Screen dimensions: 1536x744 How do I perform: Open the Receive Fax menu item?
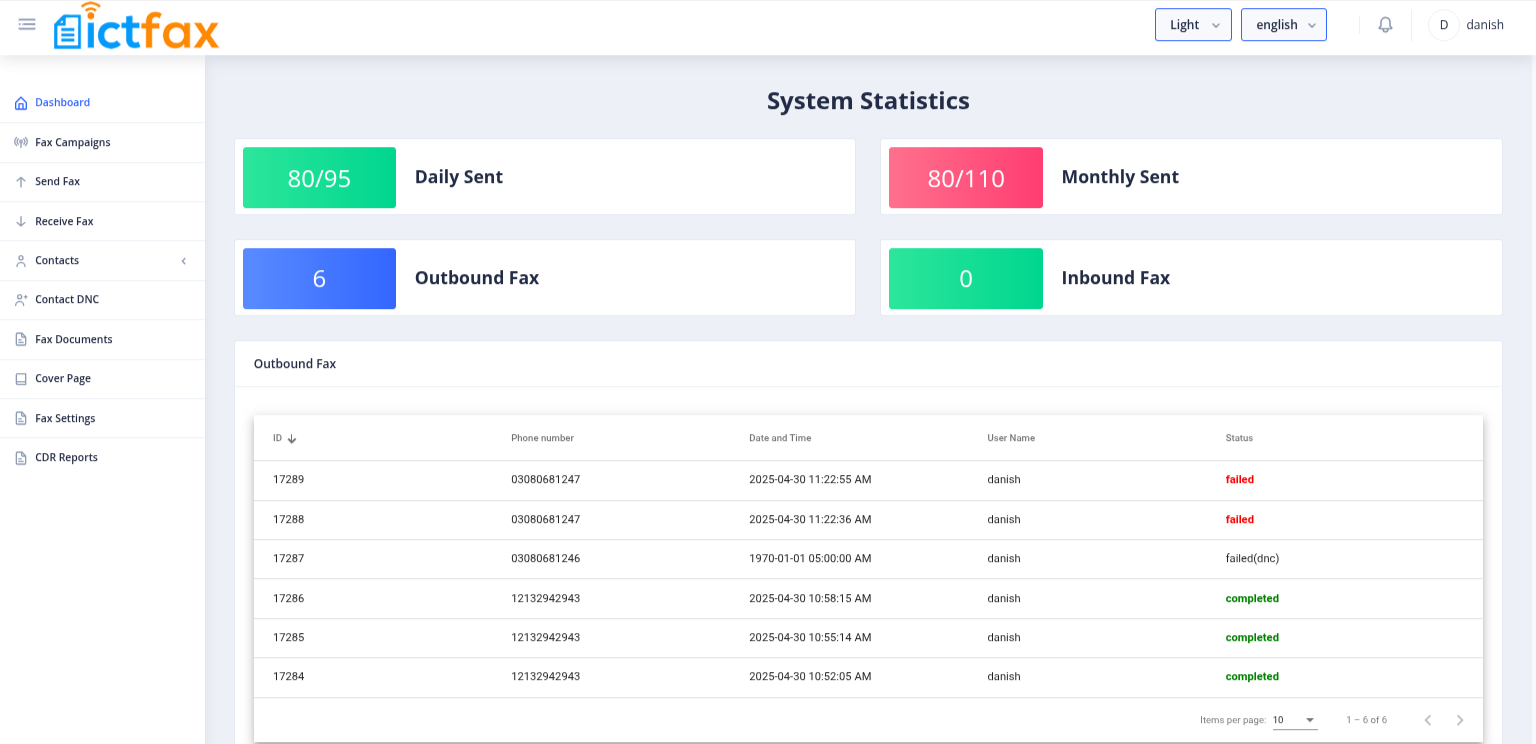[102, 221]
